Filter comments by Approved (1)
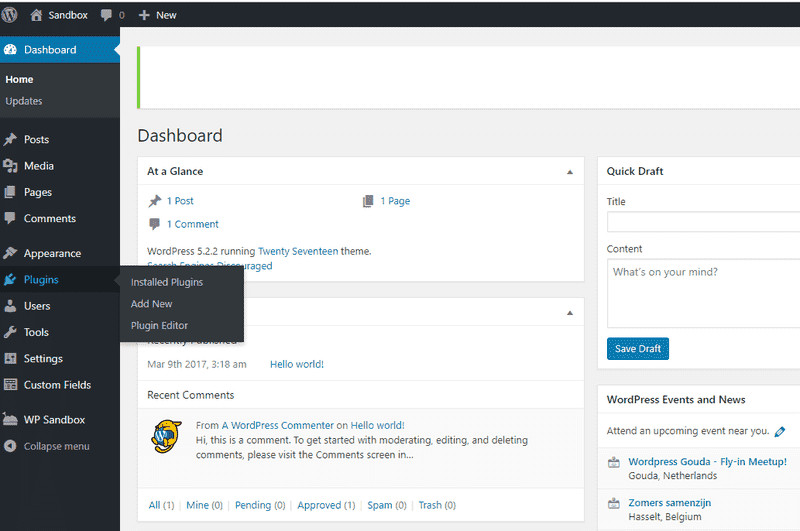800x531 pixels. 327,505
